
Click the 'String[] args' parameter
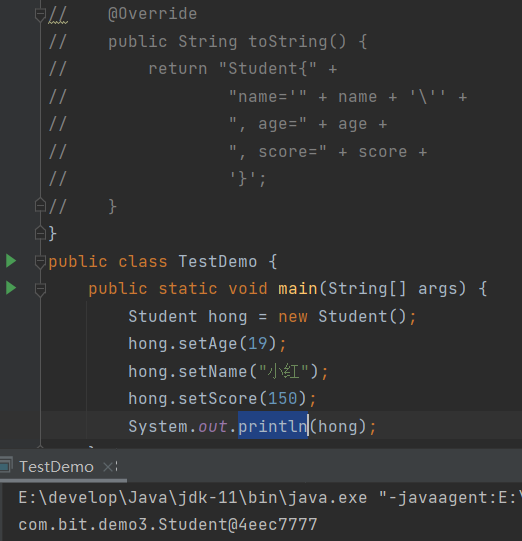click(396, 289)
